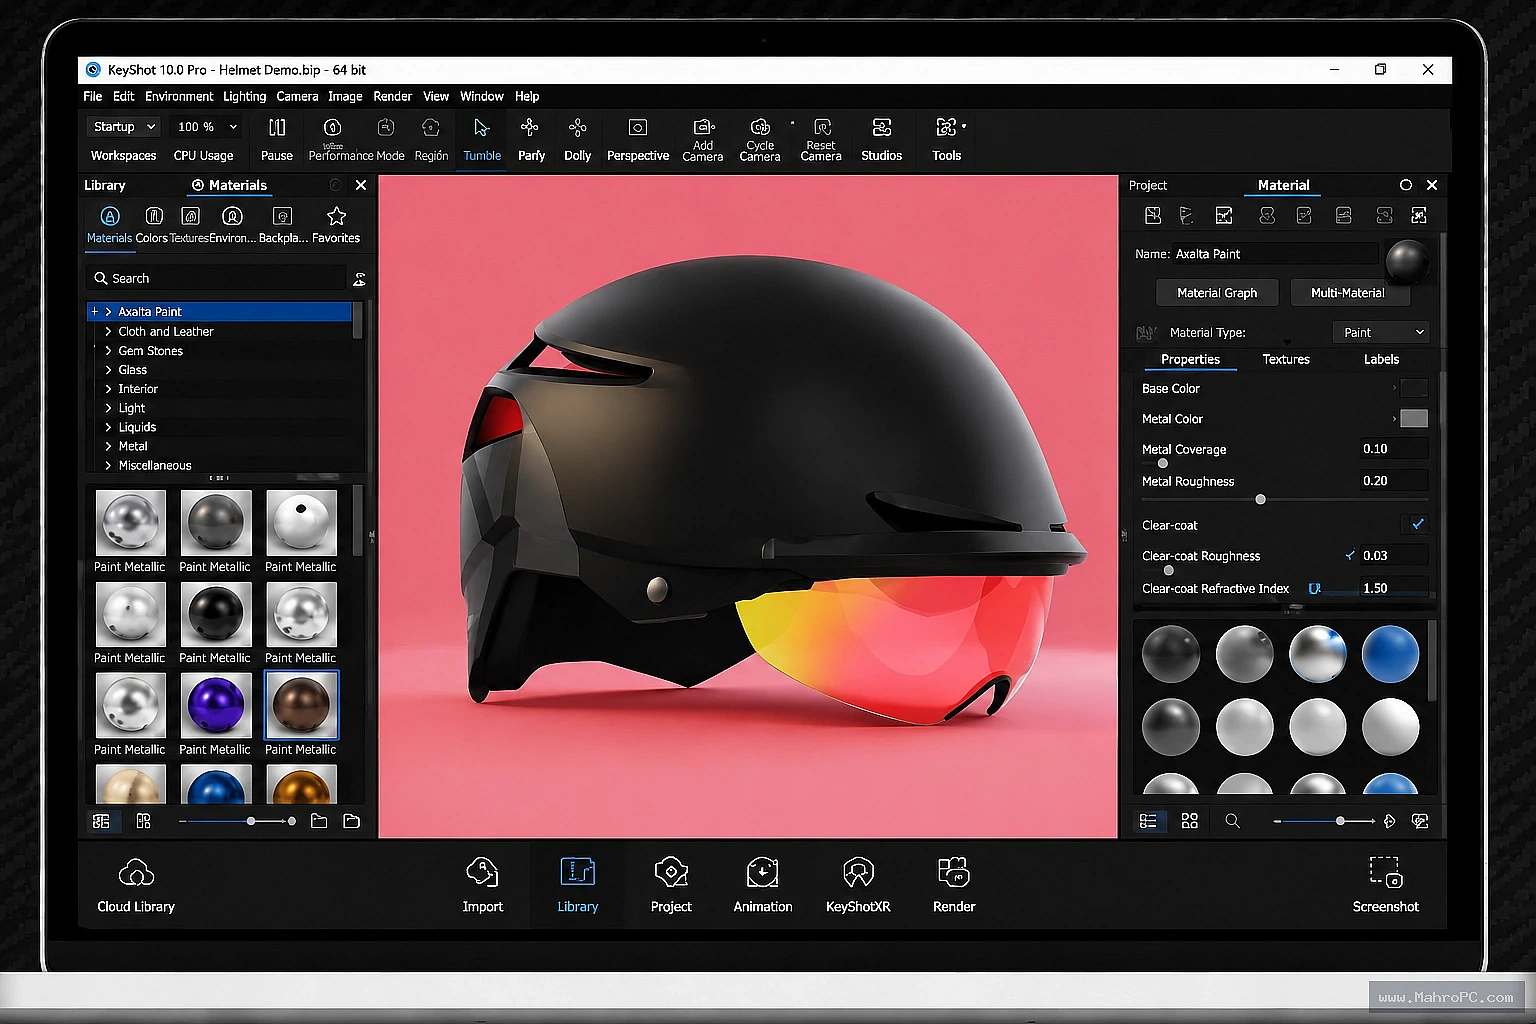Close the Library panel
The image size is (1536, 1024).
(361, 185)
